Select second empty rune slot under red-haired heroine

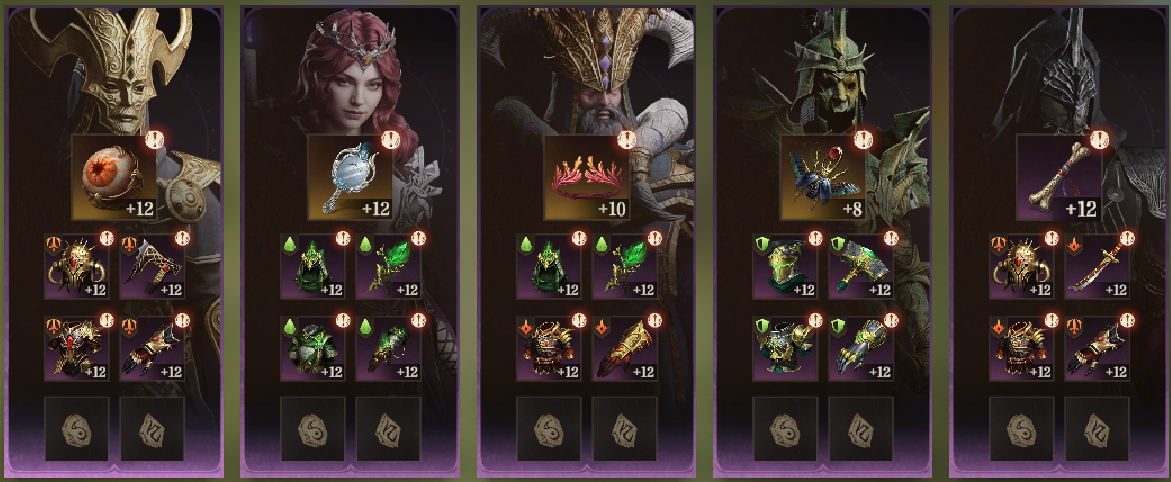tap(388, 429)
